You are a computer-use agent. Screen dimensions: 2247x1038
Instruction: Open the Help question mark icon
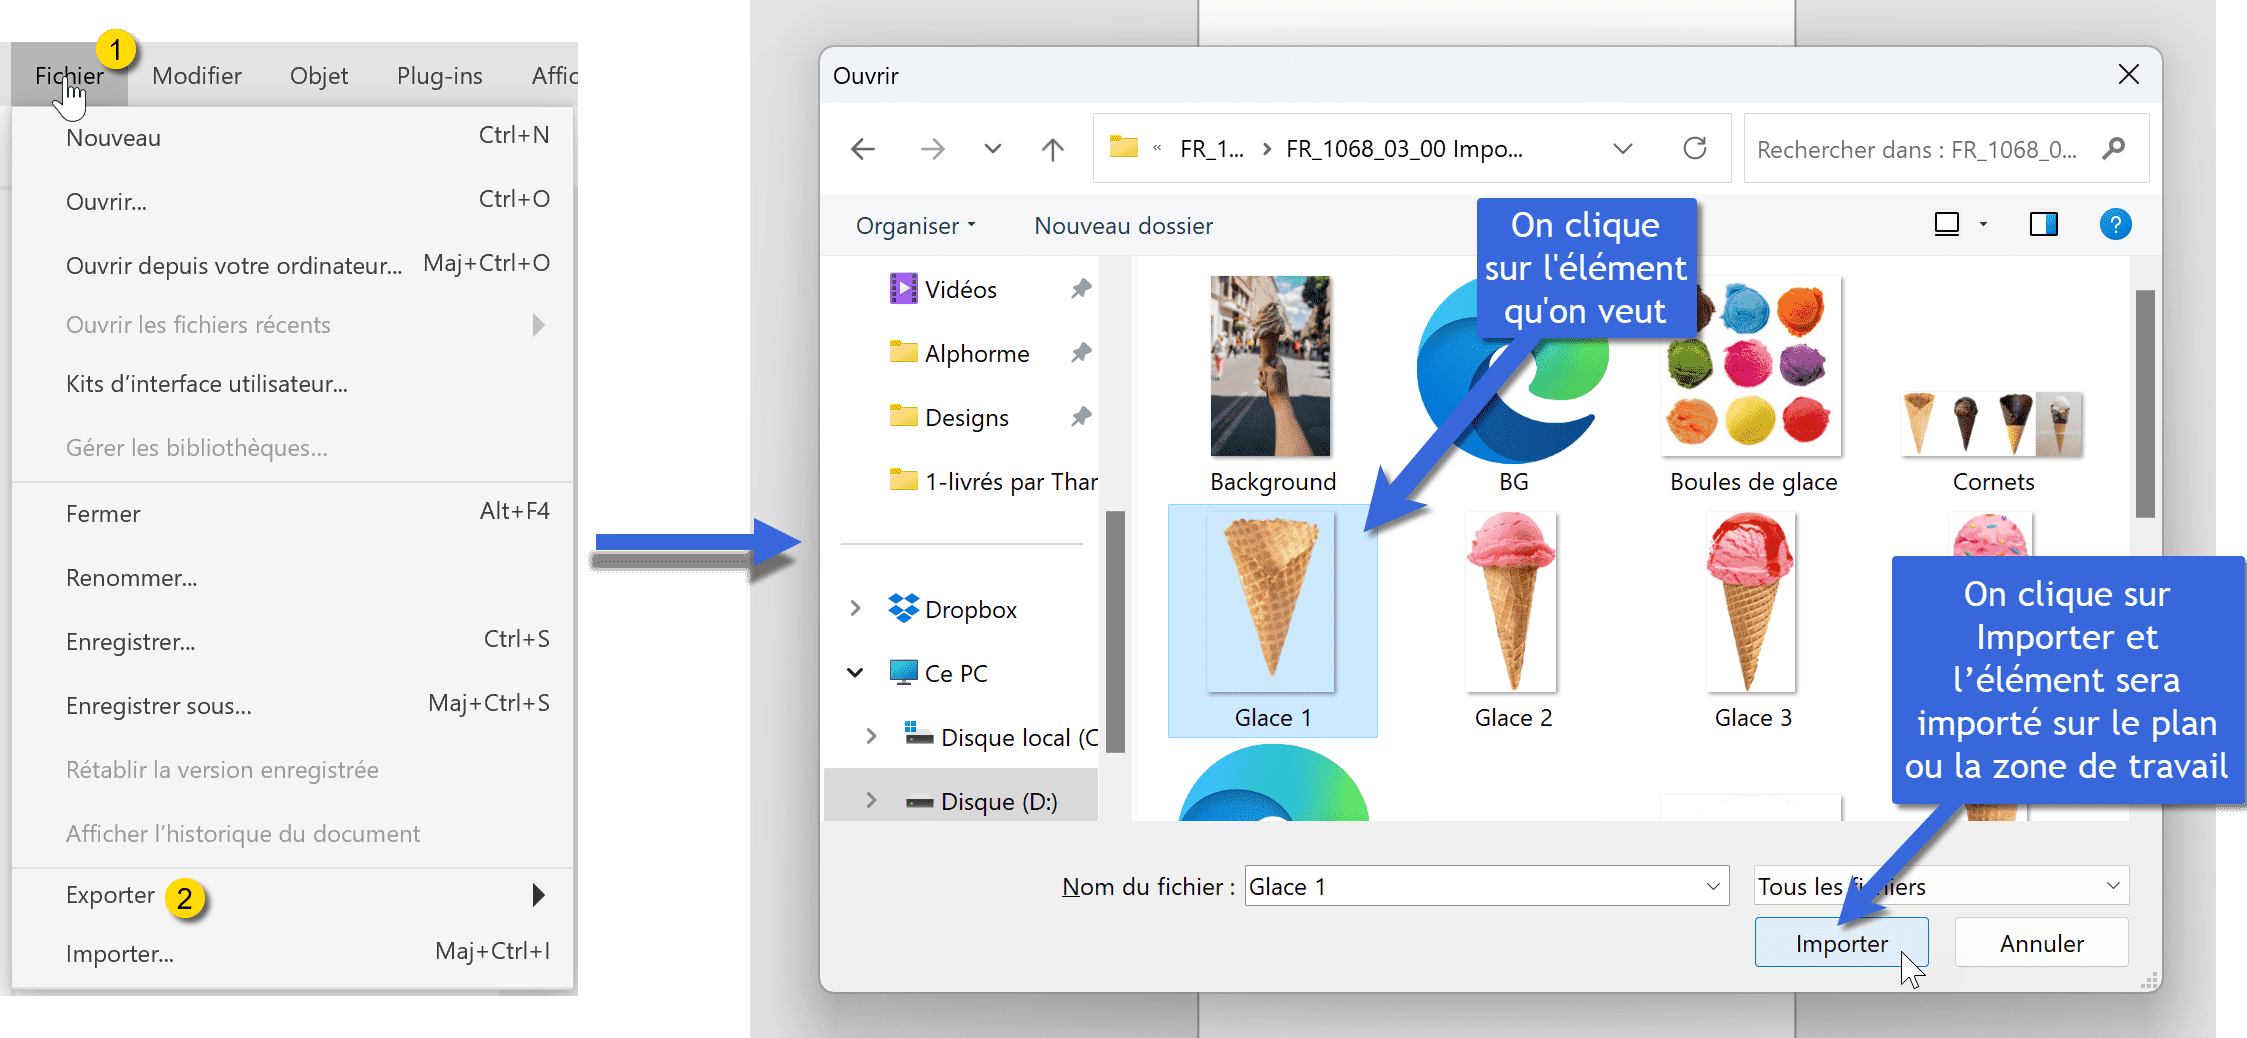point(2115,225)
